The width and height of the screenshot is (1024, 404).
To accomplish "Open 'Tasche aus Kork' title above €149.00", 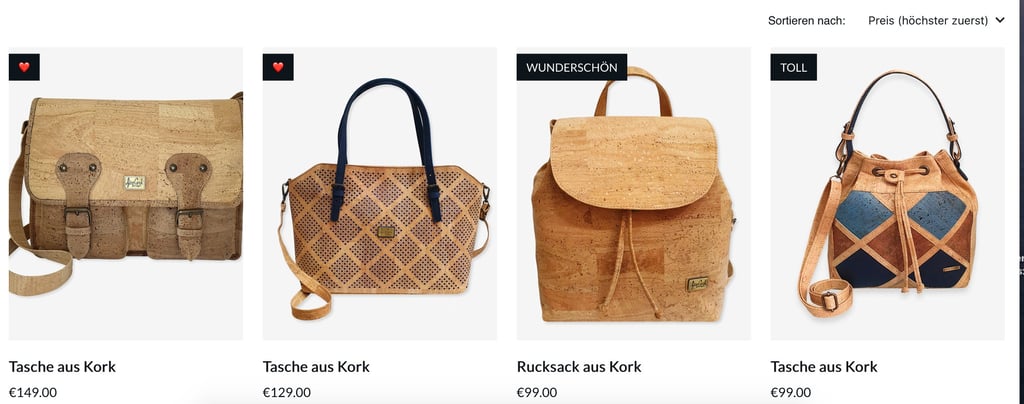I will [63, 367].
